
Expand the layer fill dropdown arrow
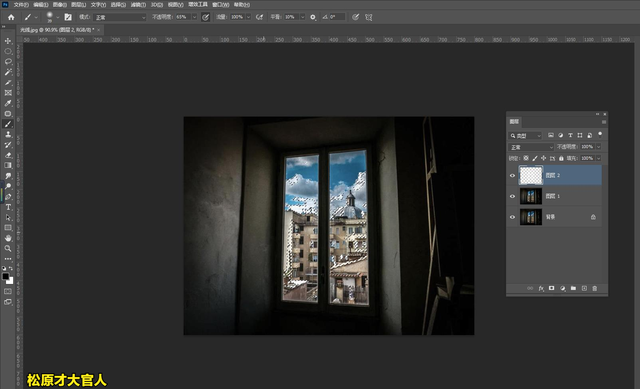599,158
